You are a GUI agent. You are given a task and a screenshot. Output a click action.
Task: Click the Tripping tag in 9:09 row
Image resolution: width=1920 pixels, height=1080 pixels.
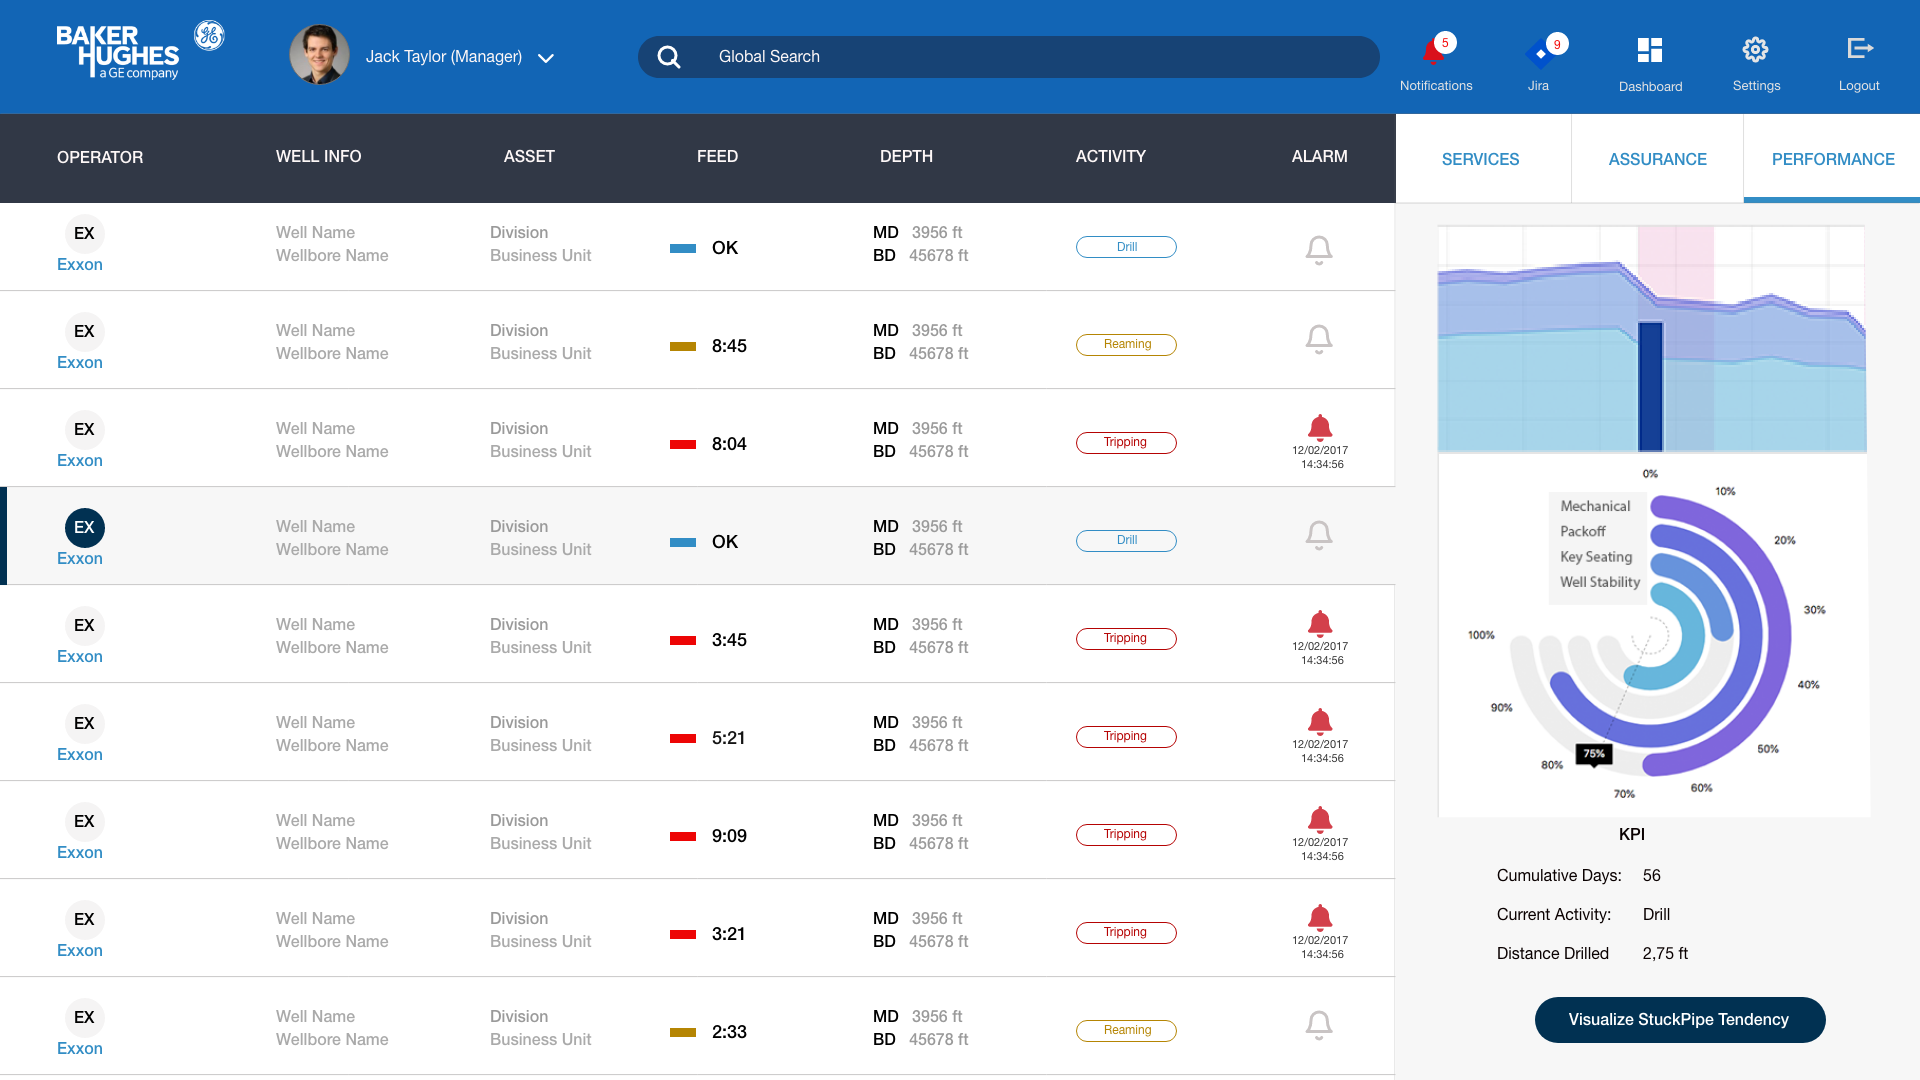(x=1126, y=834)
